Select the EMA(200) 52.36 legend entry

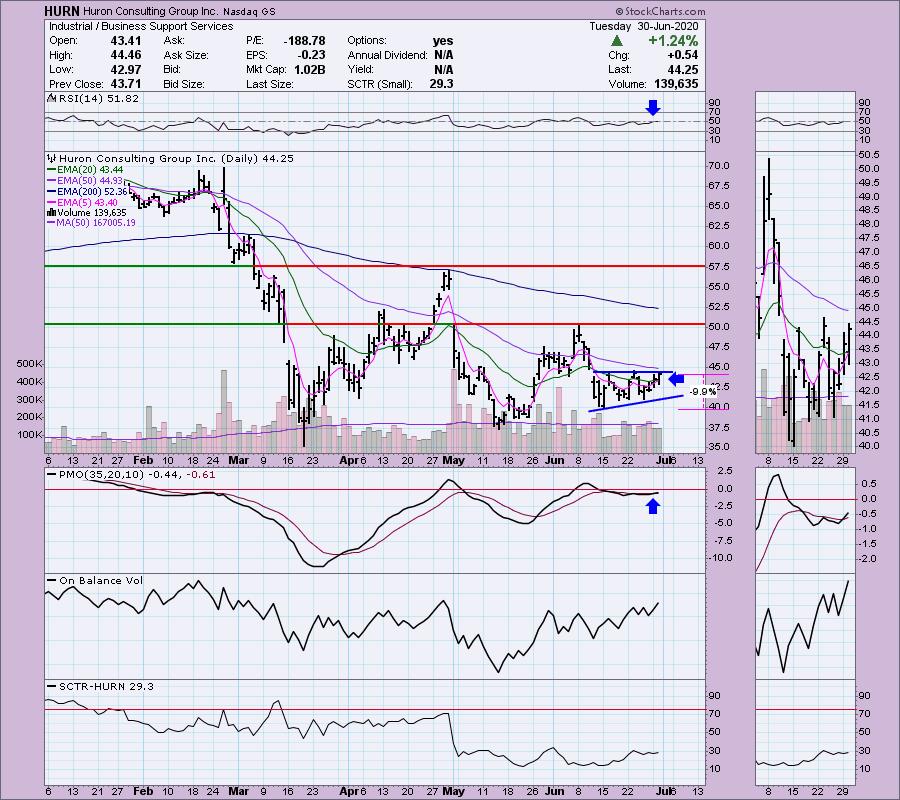(x=88, y=192)
